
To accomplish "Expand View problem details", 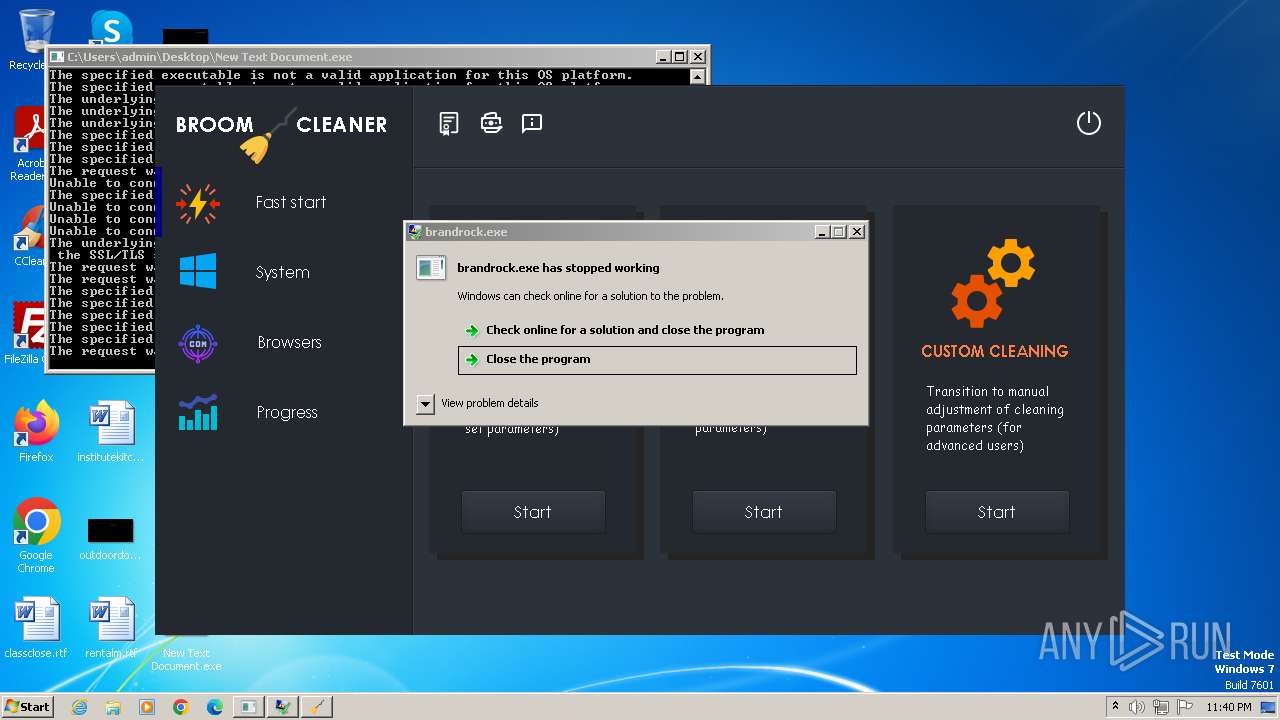I will coord(425,404).
